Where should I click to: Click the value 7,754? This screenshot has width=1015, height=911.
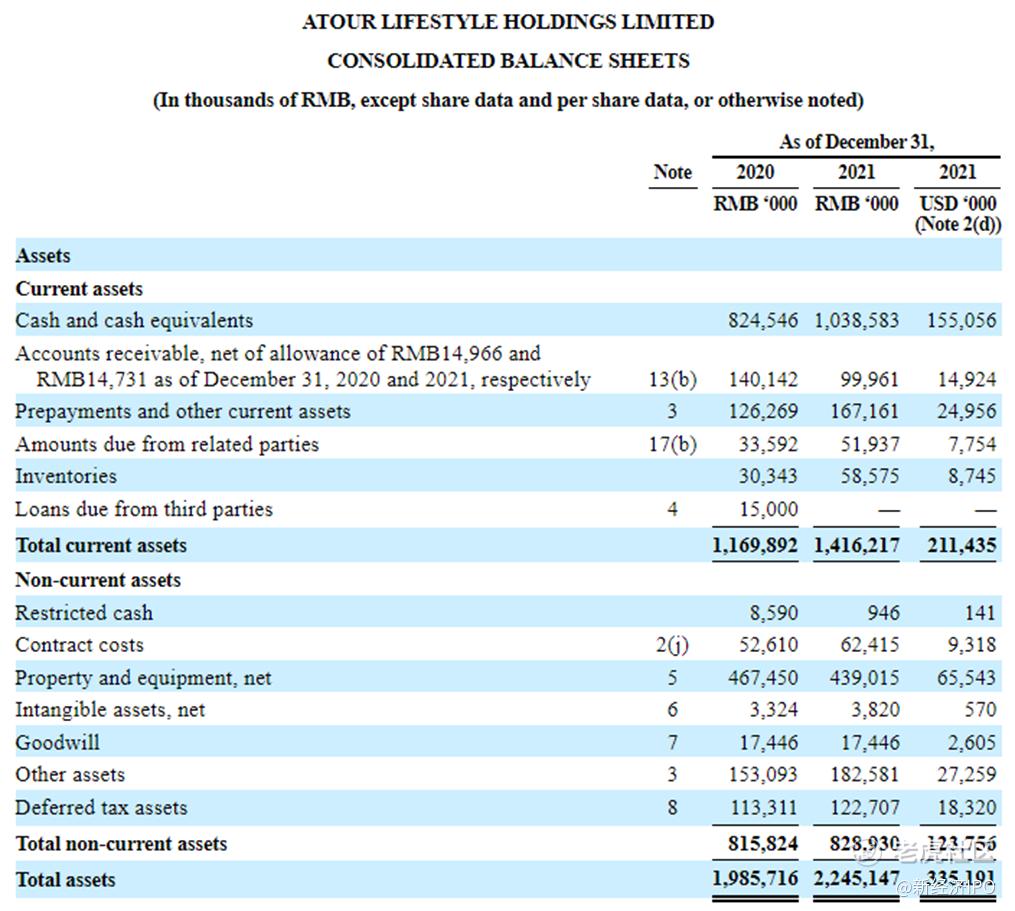pos(972,445)
